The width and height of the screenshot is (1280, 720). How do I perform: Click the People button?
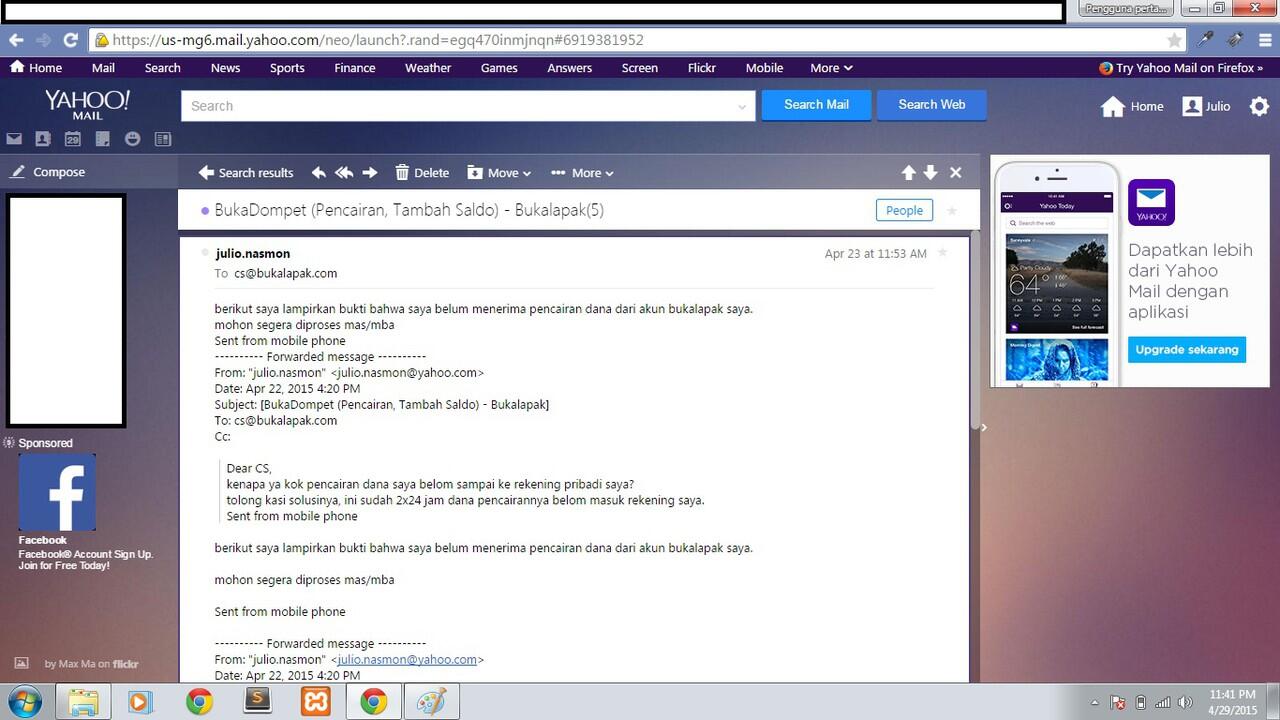tap(904, 210)
